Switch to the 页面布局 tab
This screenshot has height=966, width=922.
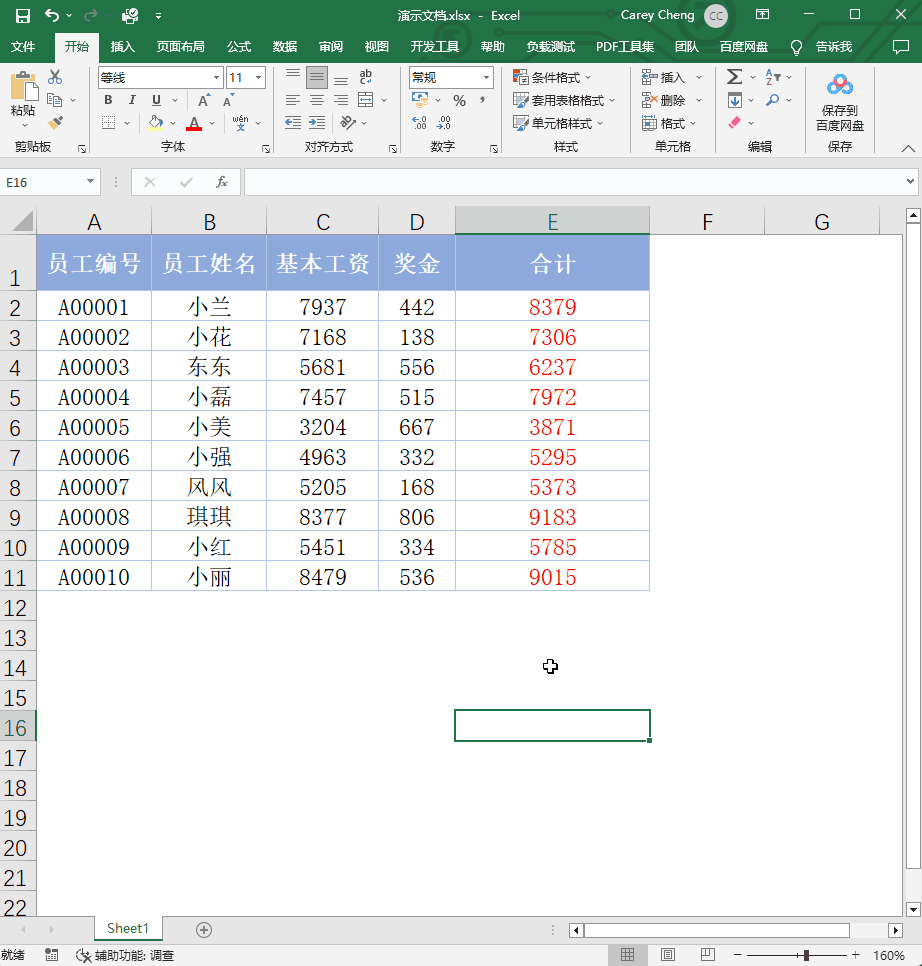pyautogui.click(x=180, y=47)
